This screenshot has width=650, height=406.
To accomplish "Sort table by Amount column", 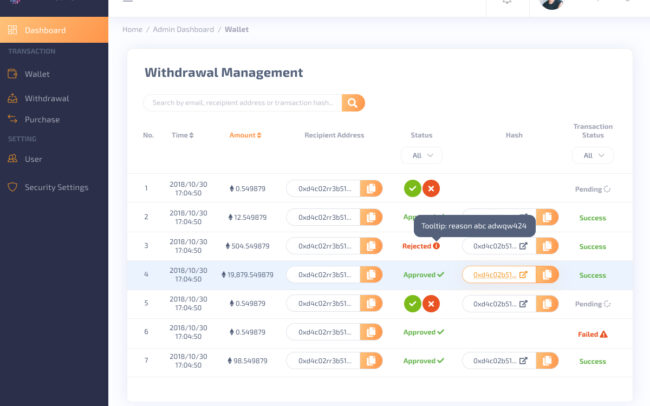I will [x=245, y=135].
